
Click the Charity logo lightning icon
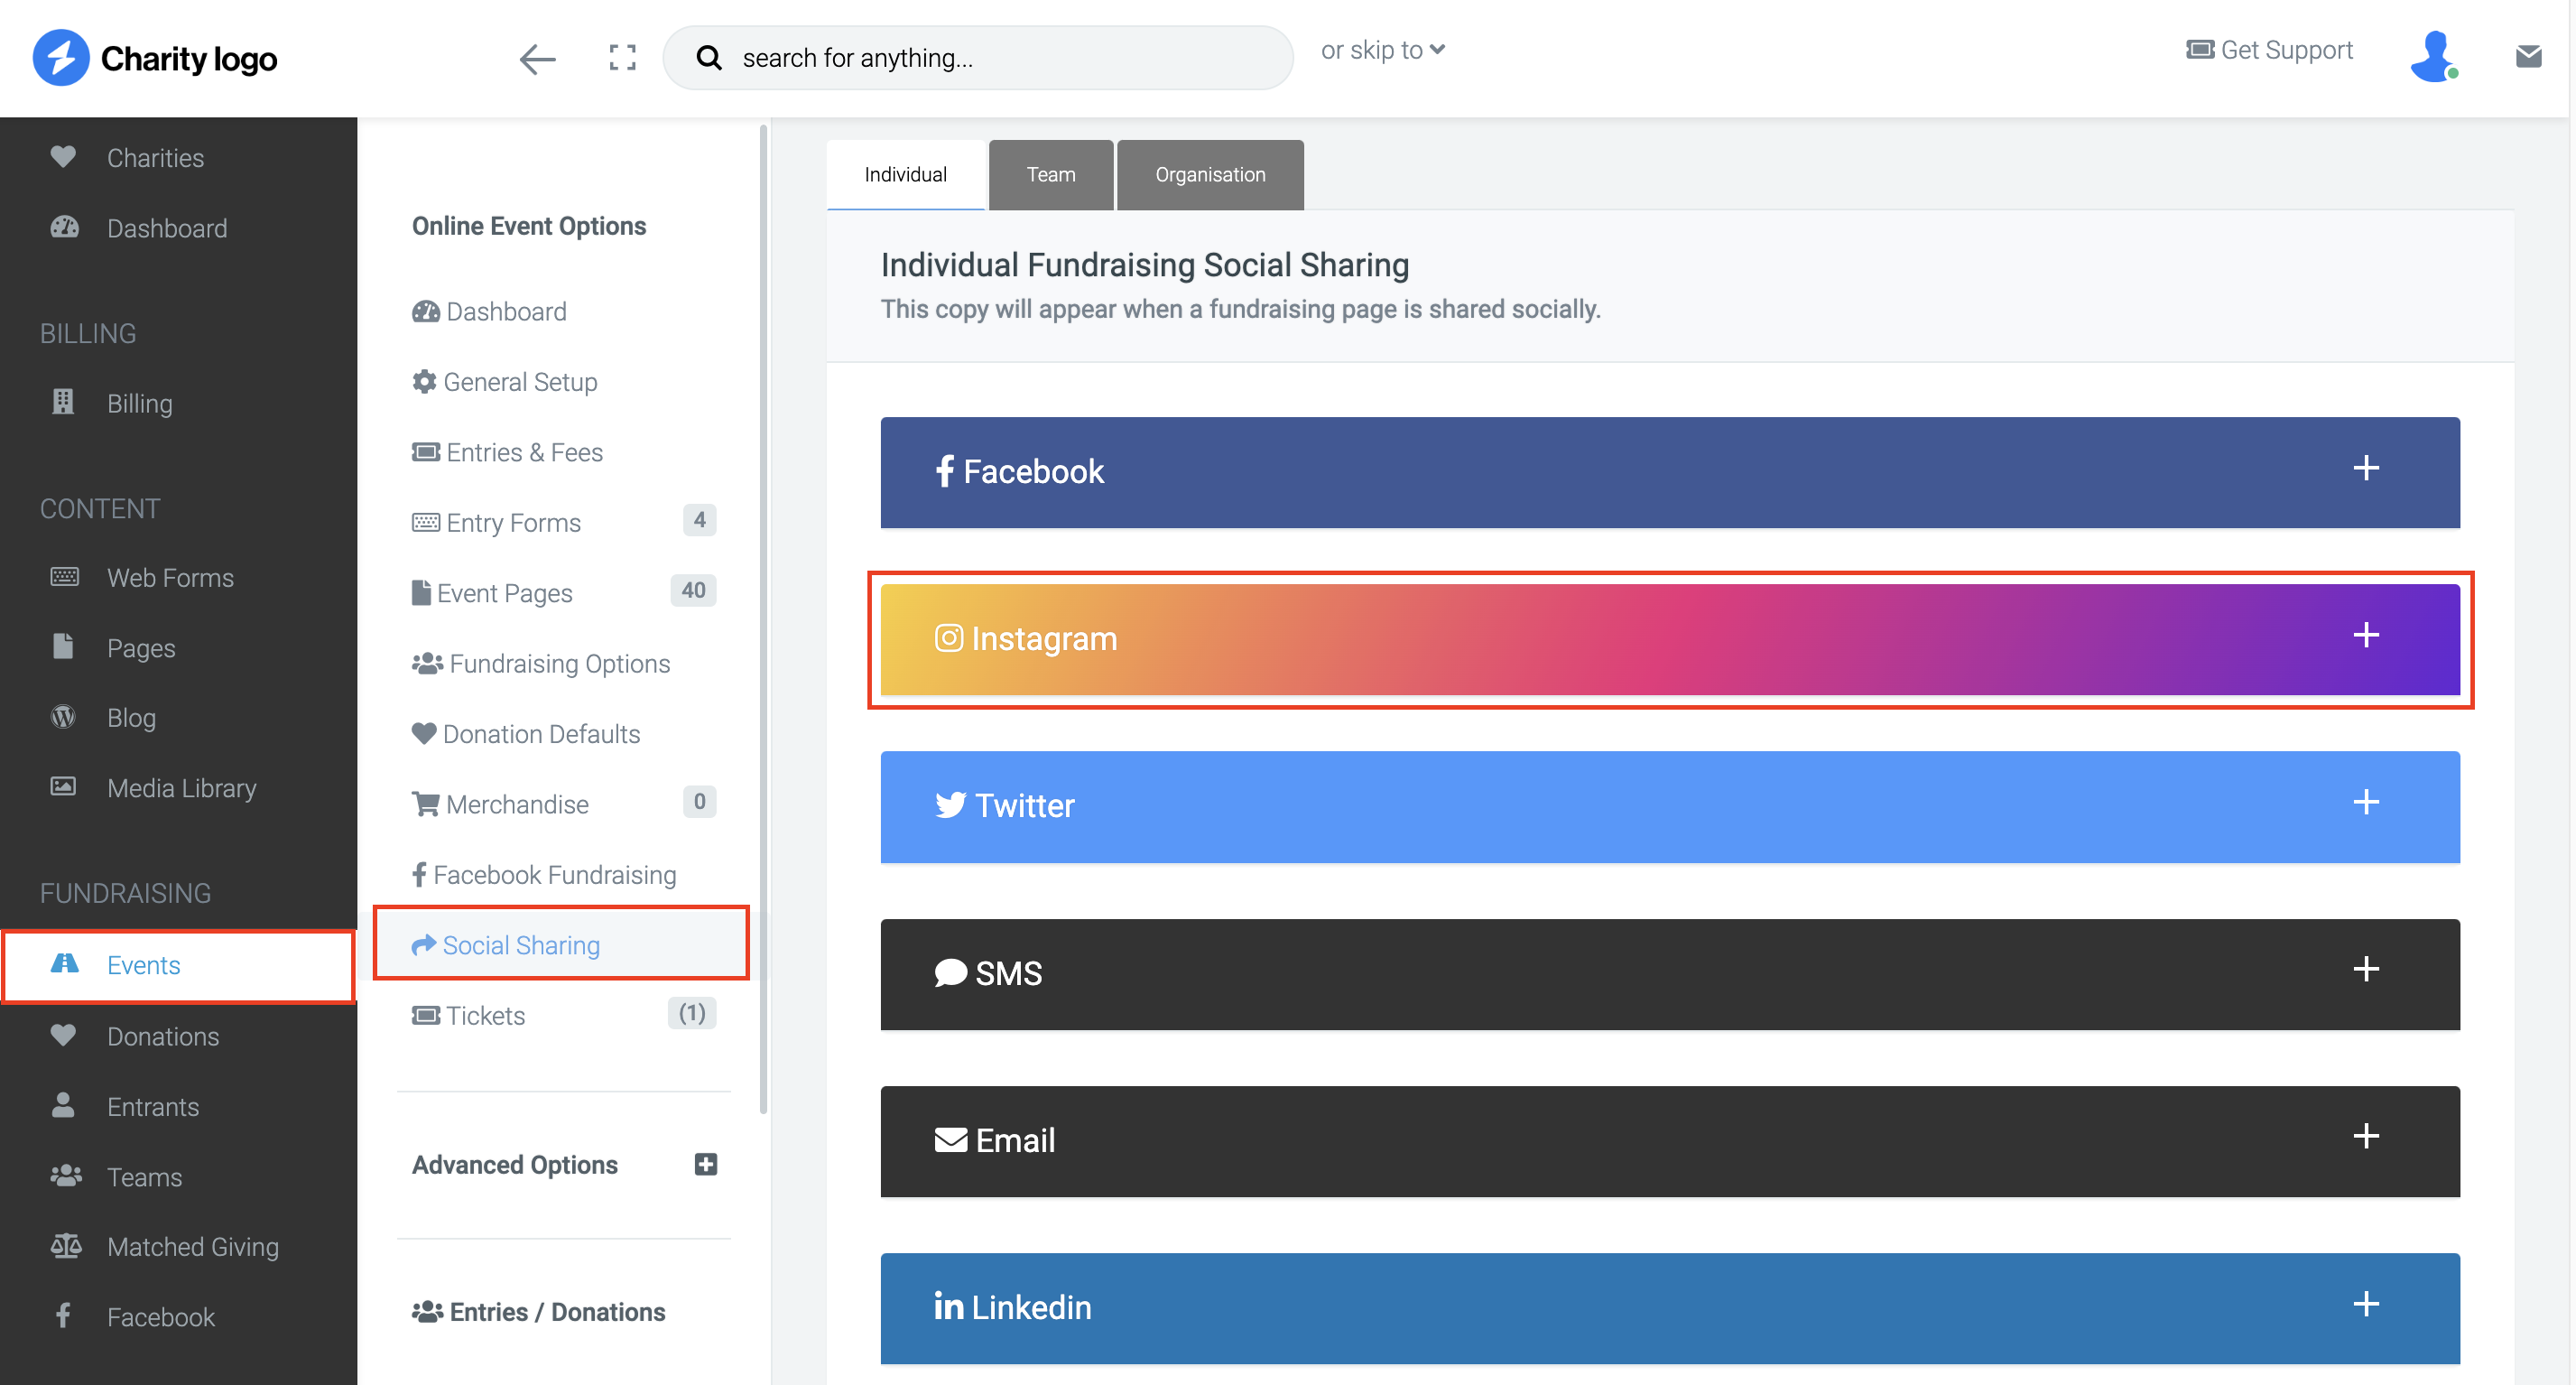tap(61, 58)
